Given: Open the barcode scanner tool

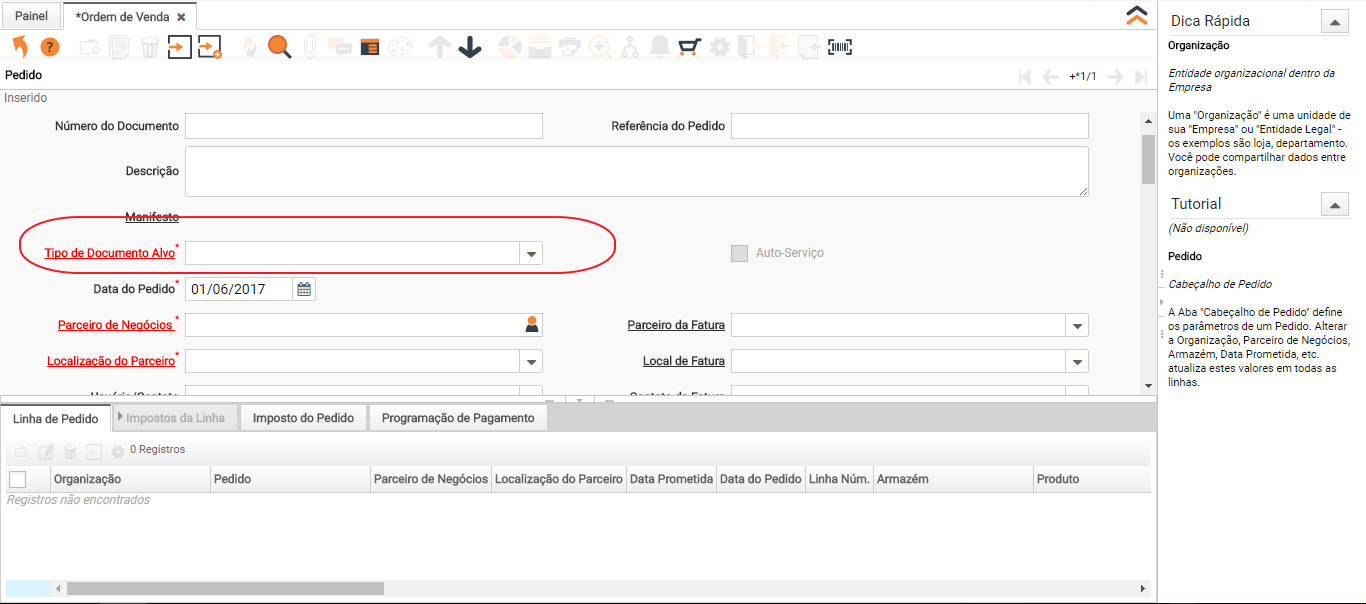Looking at the screenshot, I should click(x=840, y=46).
